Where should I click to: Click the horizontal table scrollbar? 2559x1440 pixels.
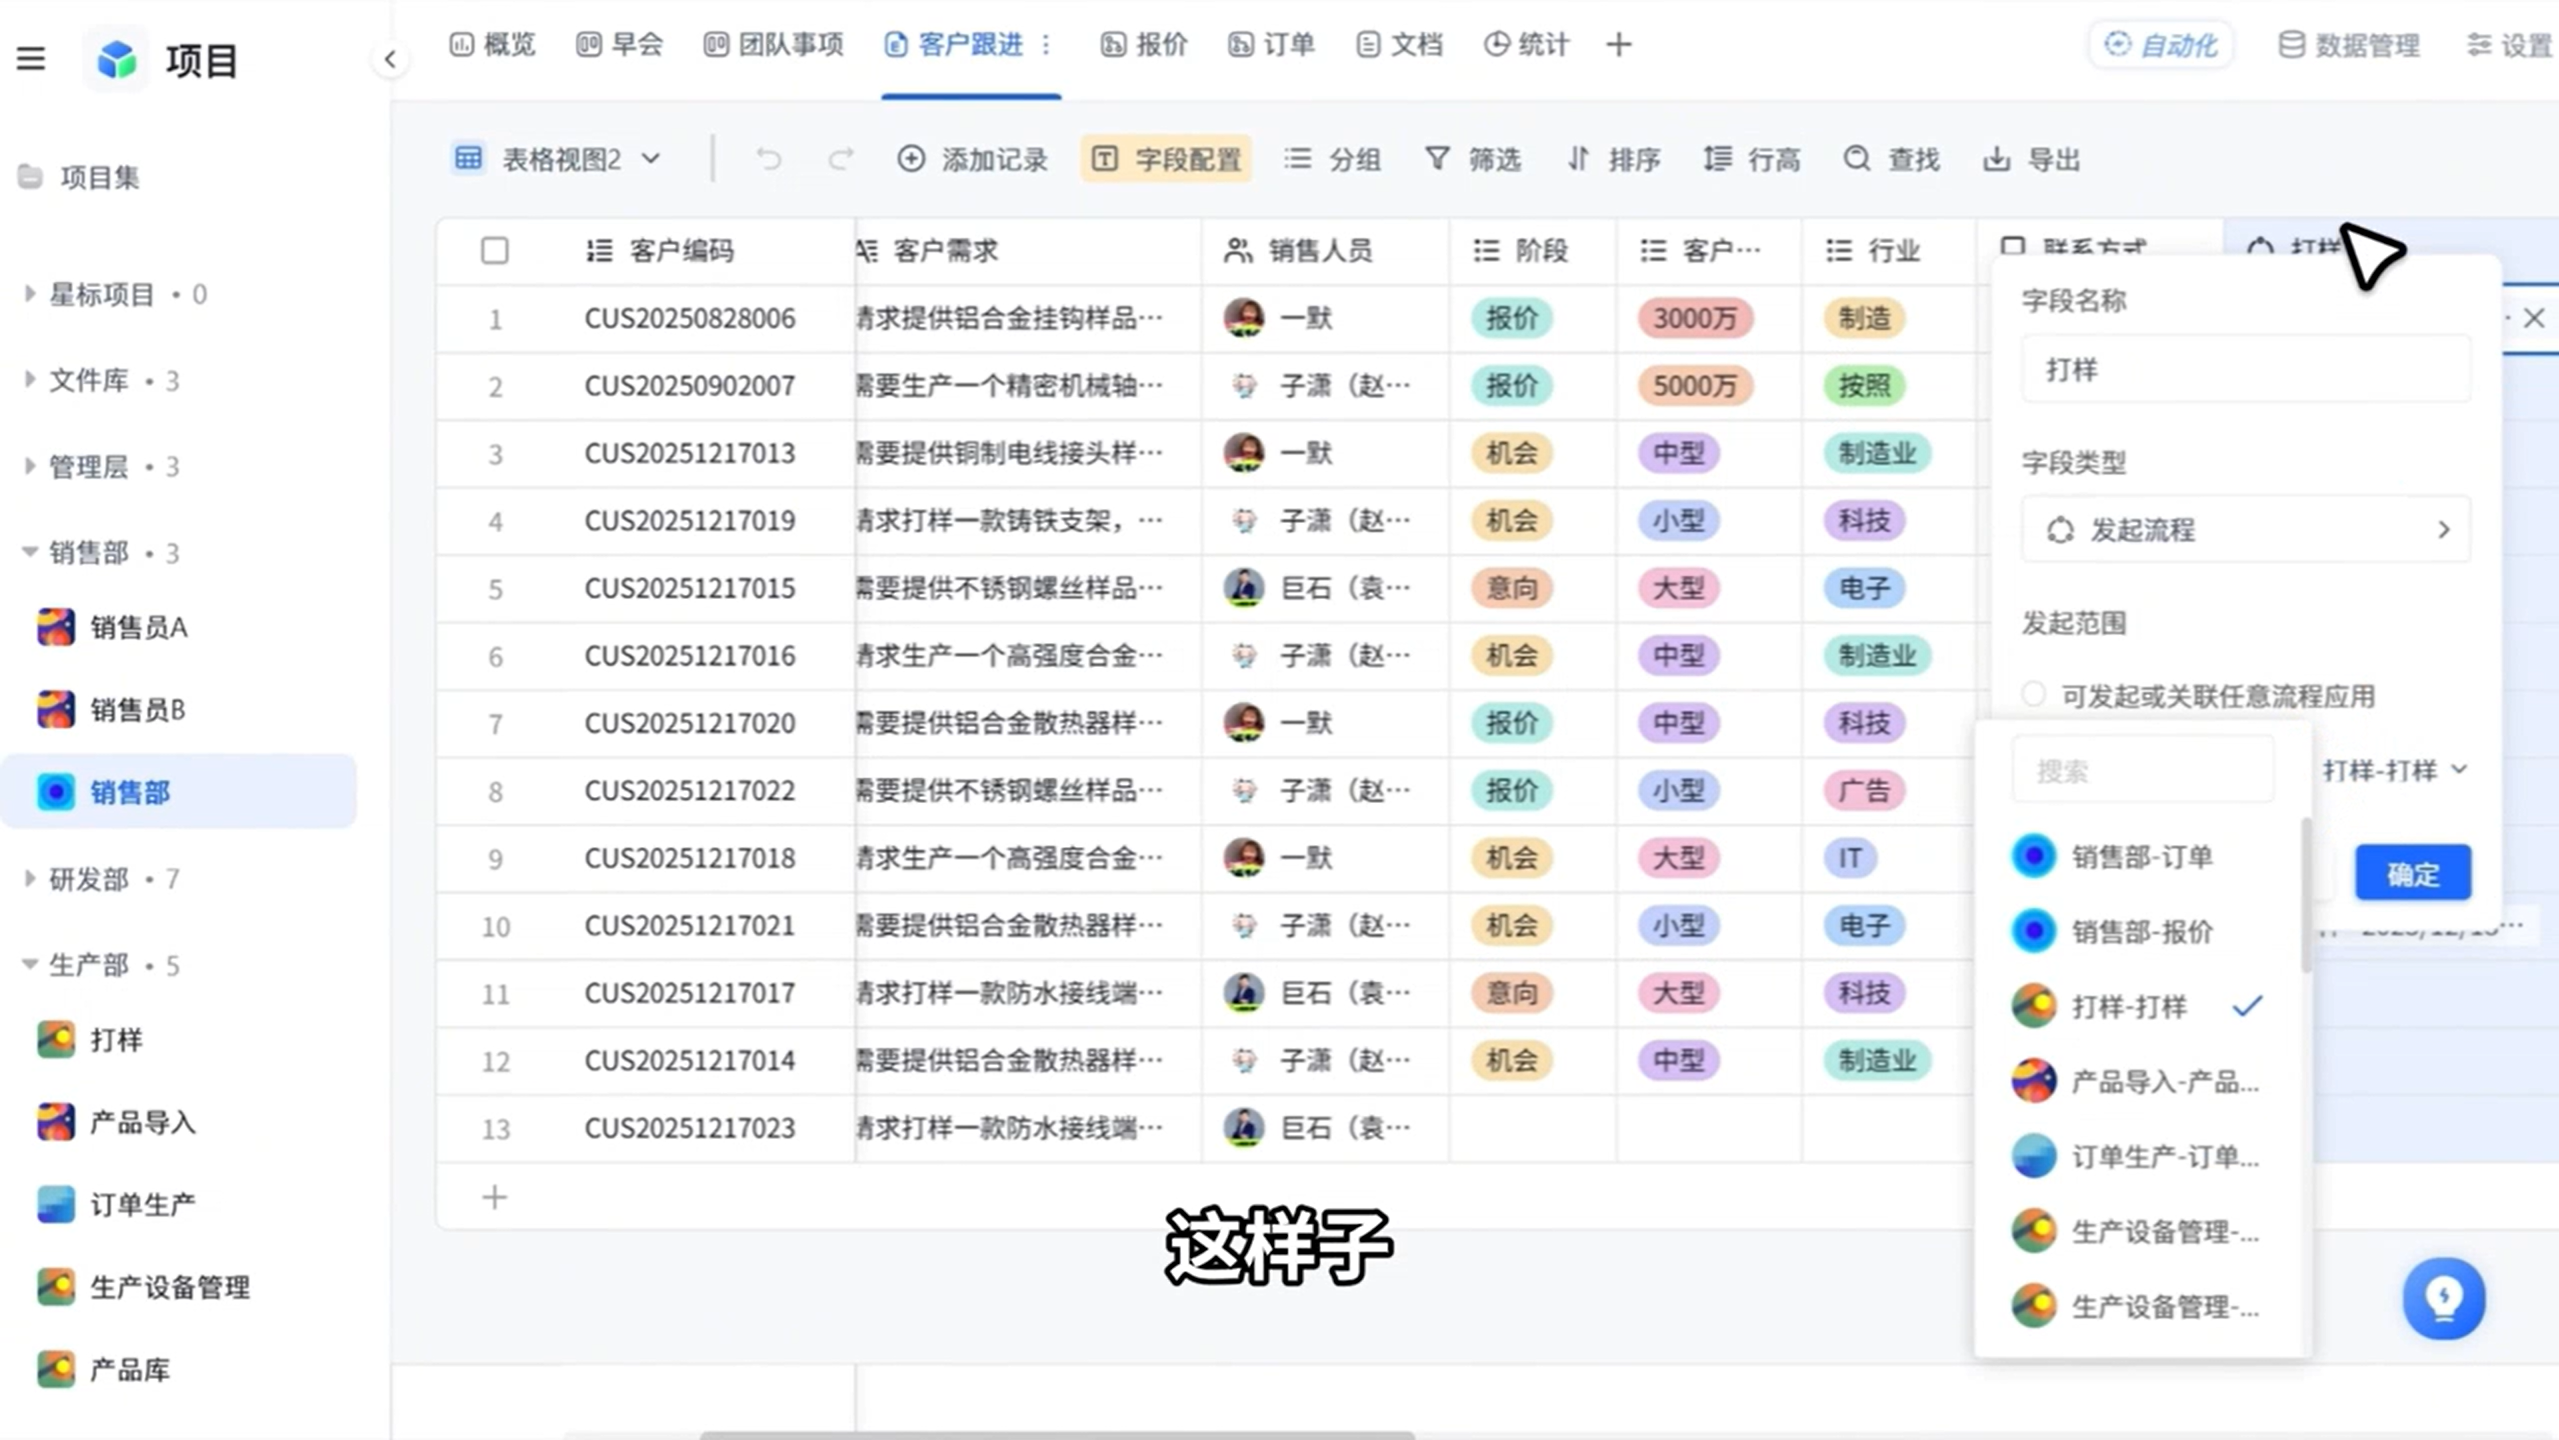1057,1435
